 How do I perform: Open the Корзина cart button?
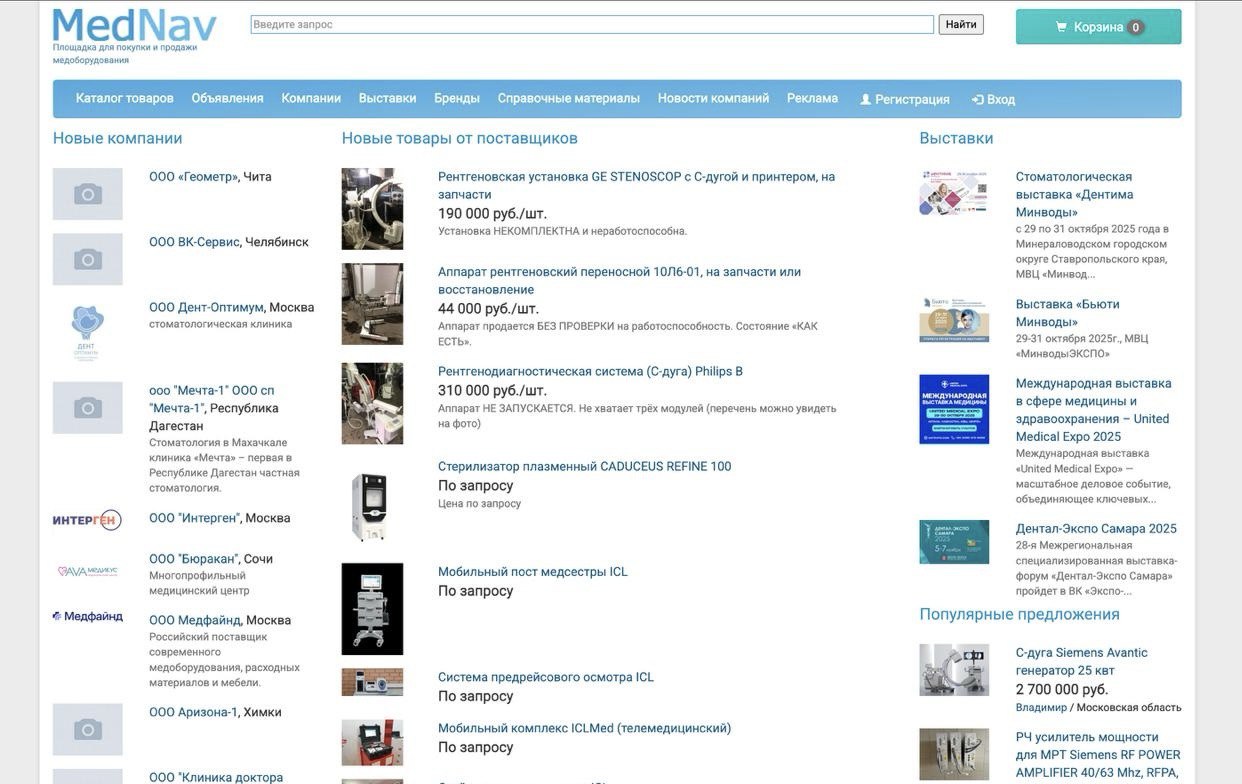coord(1098,27)
